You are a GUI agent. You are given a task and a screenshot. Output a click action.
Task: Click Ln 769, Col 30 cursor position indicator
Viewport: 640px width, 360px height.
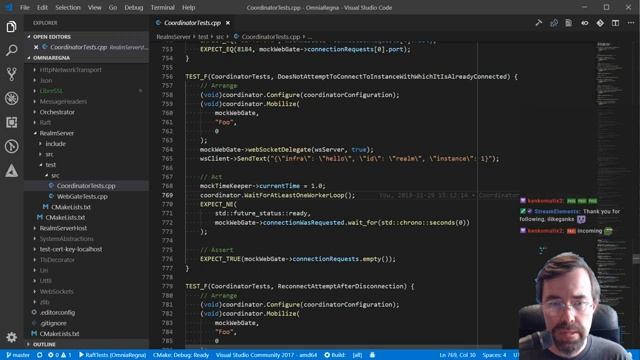pyautogui.click(x=458, y=355)
